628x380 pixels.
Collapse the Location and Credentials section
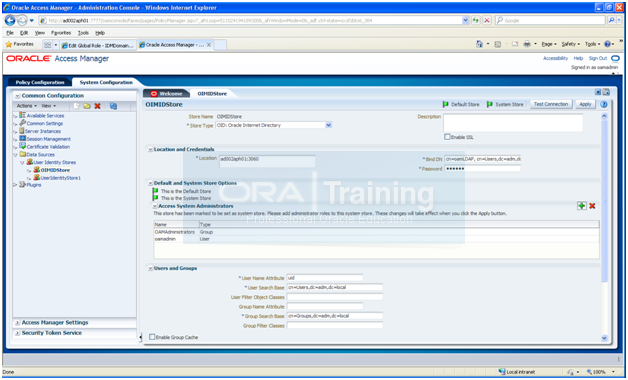[151, 149]
